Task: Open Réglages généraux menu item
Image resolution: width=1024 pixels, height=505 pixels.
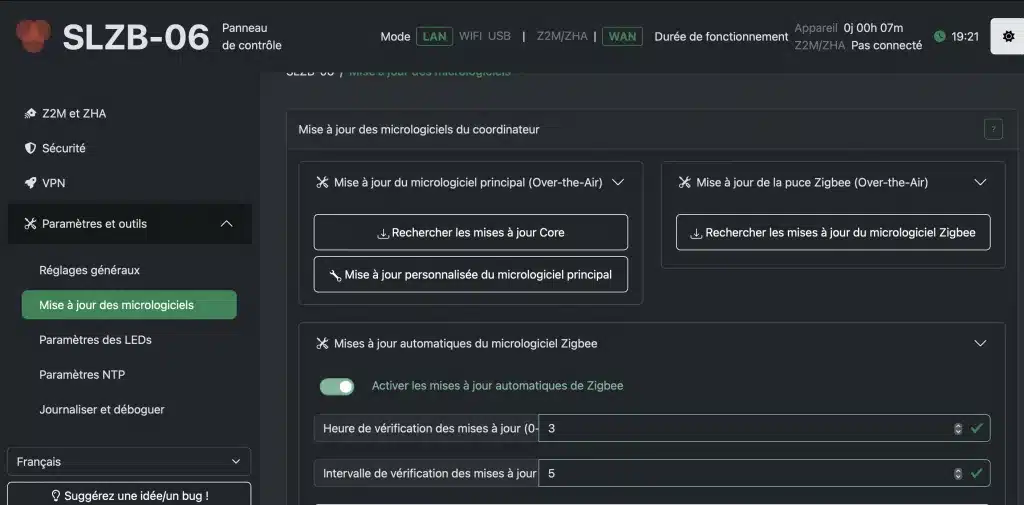Action: 89,270
